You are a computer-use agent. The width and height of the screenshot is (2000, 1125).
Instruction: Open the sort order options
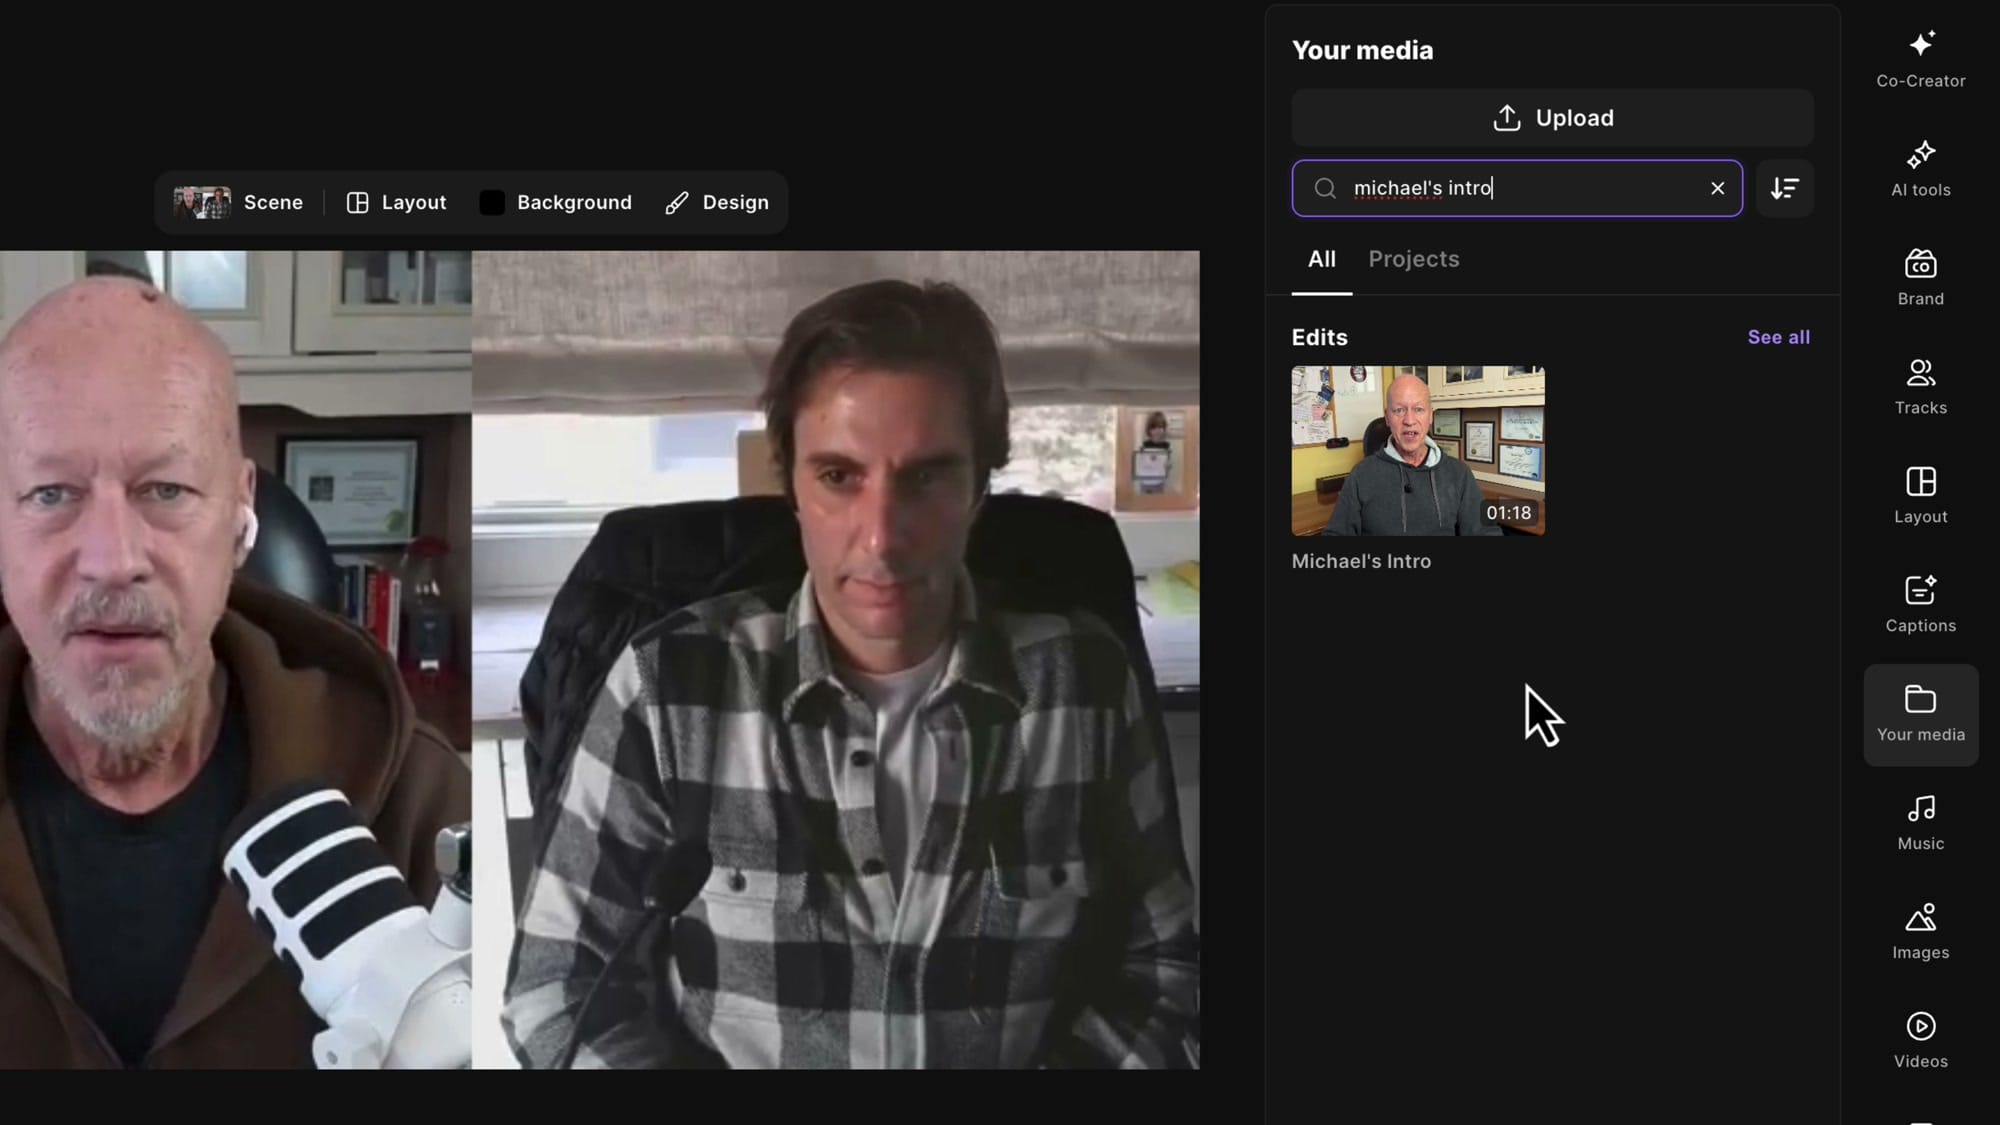coord(1784,188)
